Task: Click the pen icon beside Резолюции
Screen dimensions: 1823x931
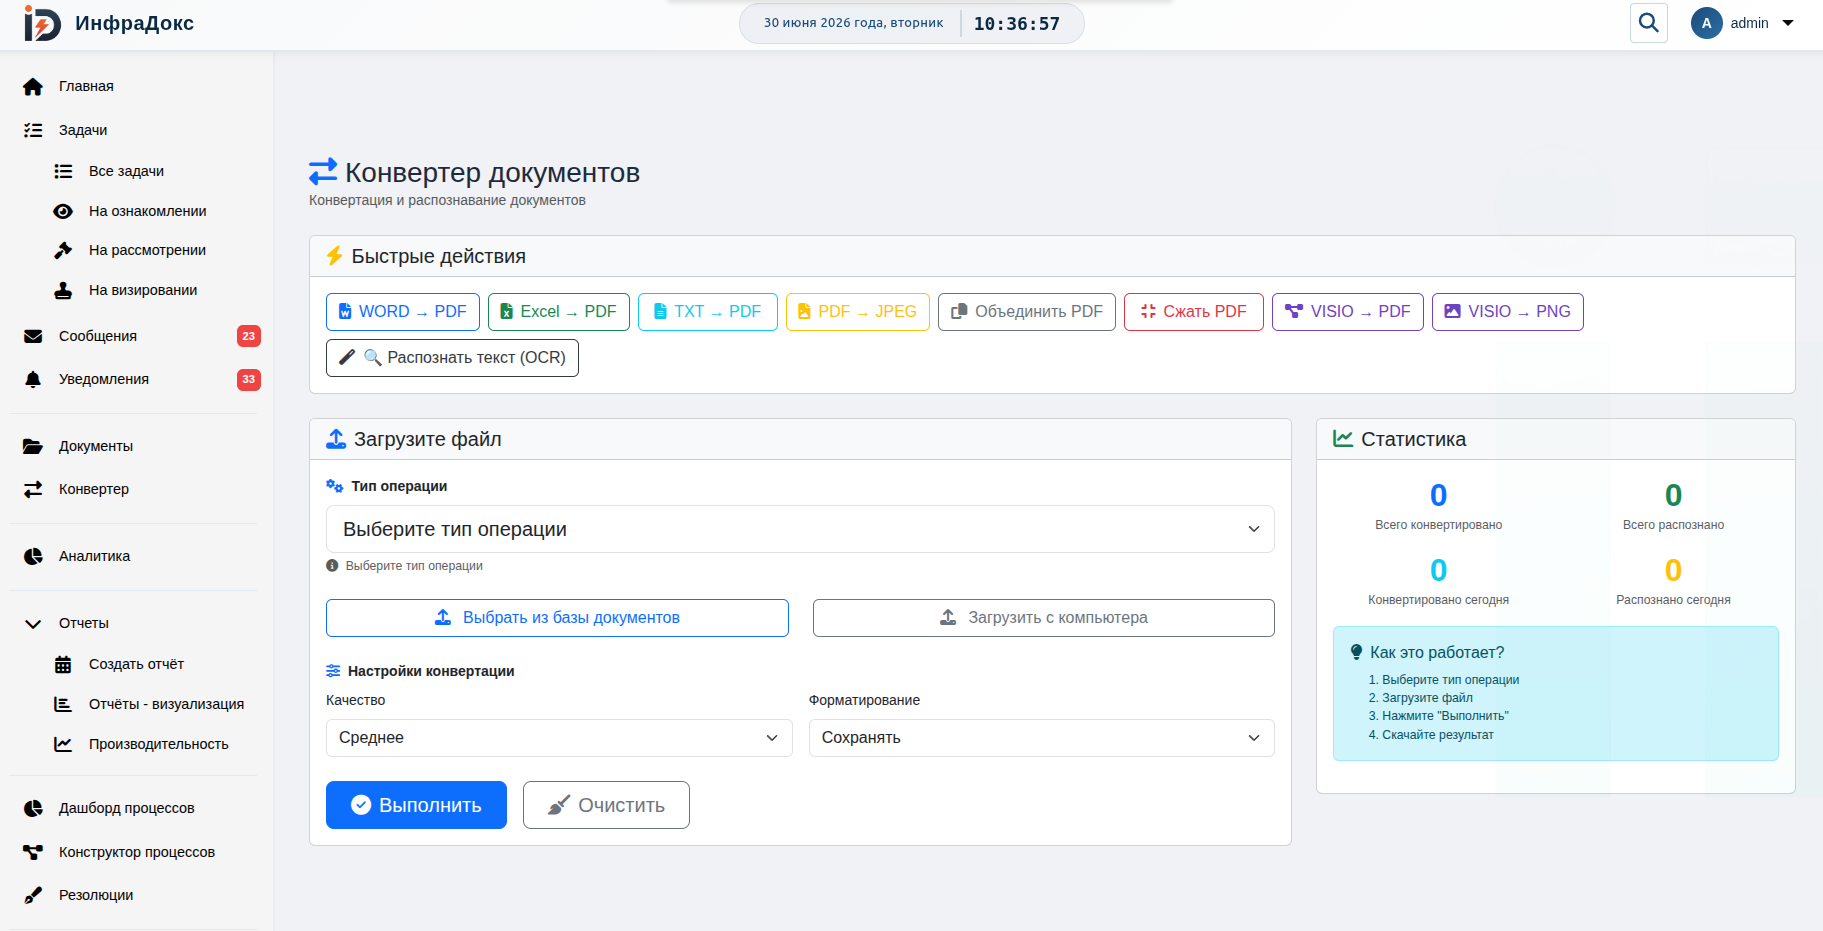Action: [x=33, y=895]
